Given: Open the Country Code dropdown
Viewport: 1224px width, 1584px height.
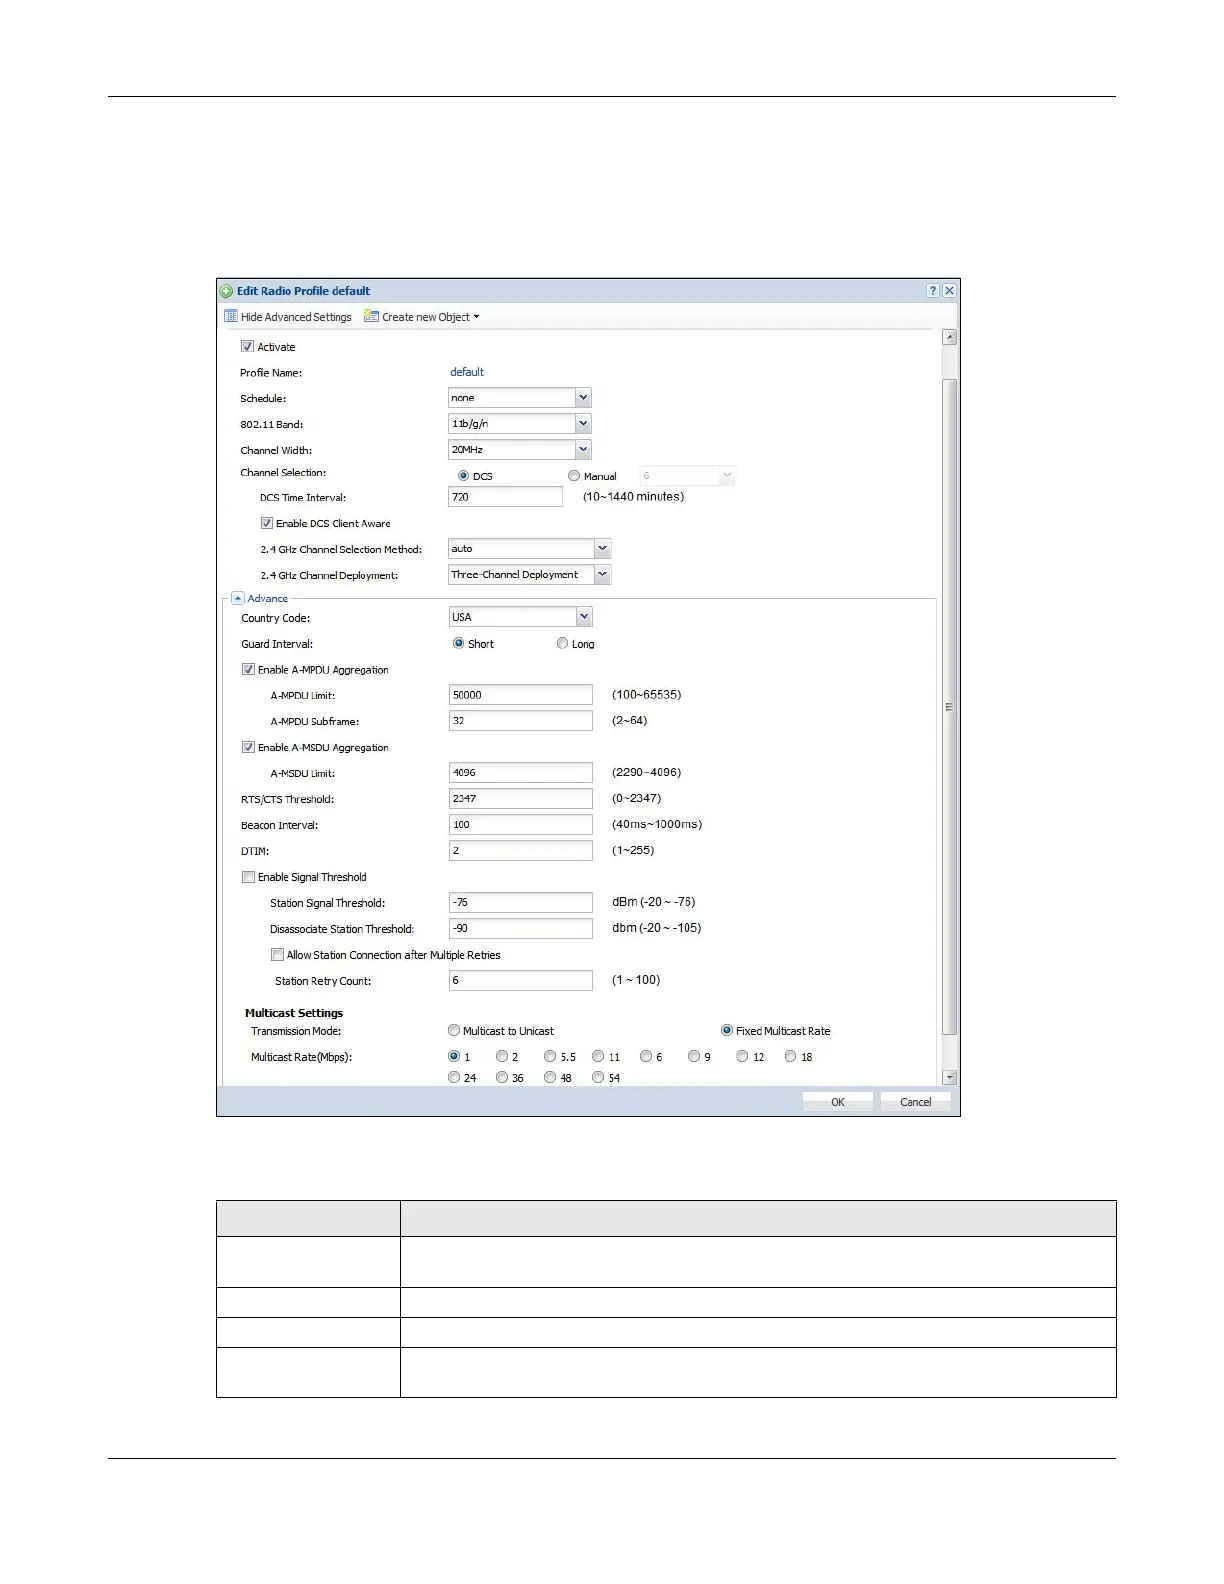Looking at the screenshot, I should click(584, 617).
